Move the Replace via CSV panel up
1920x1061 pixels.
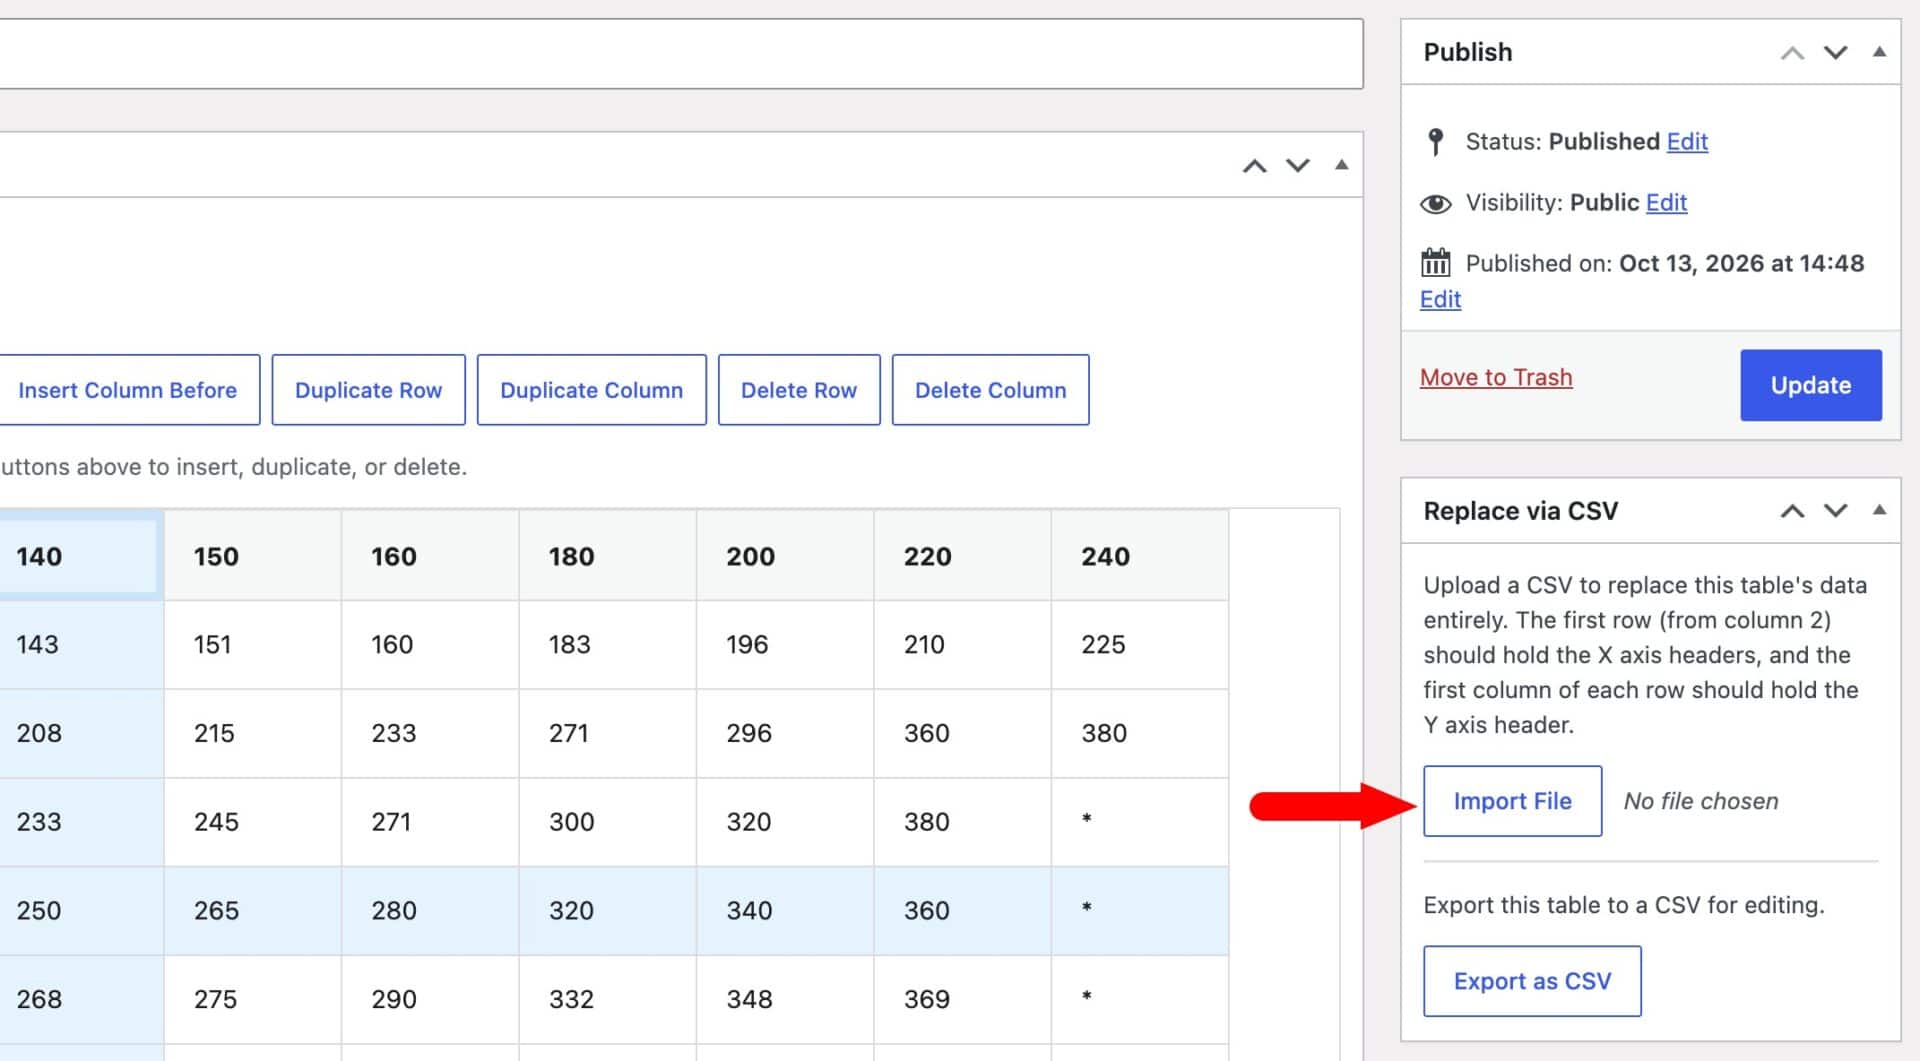tap(1792, 511)
